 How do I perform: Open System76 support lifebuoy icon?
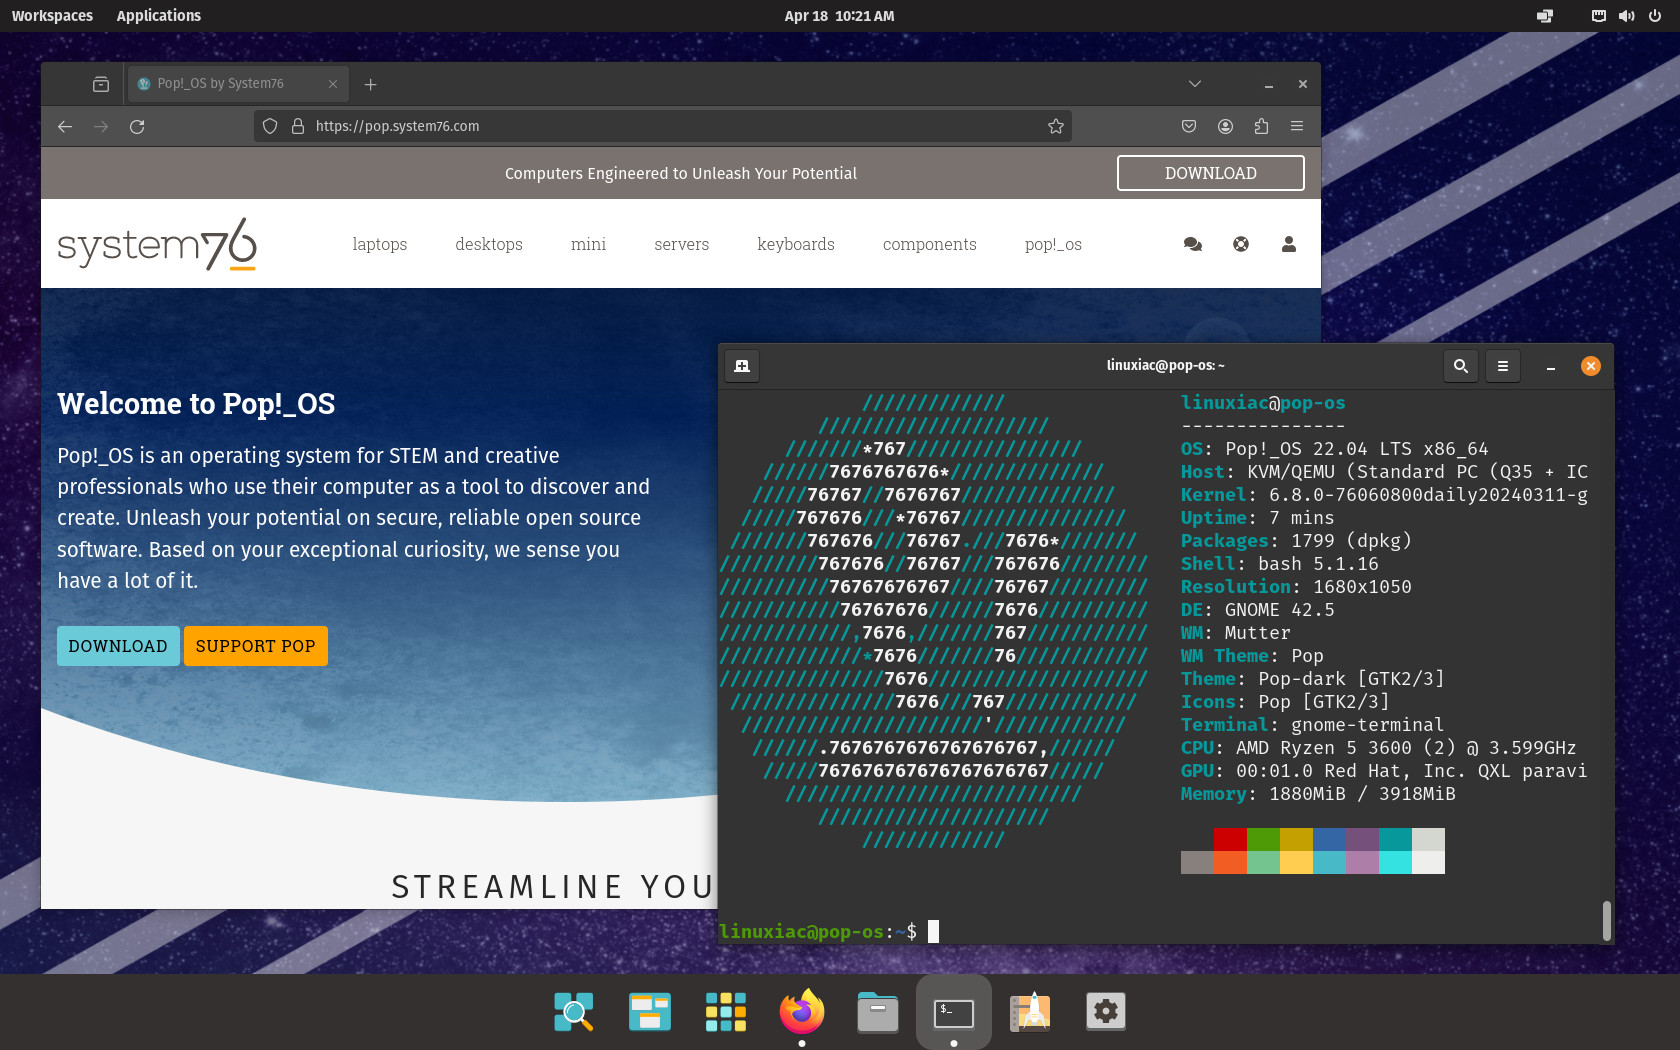coord(1241,244)
